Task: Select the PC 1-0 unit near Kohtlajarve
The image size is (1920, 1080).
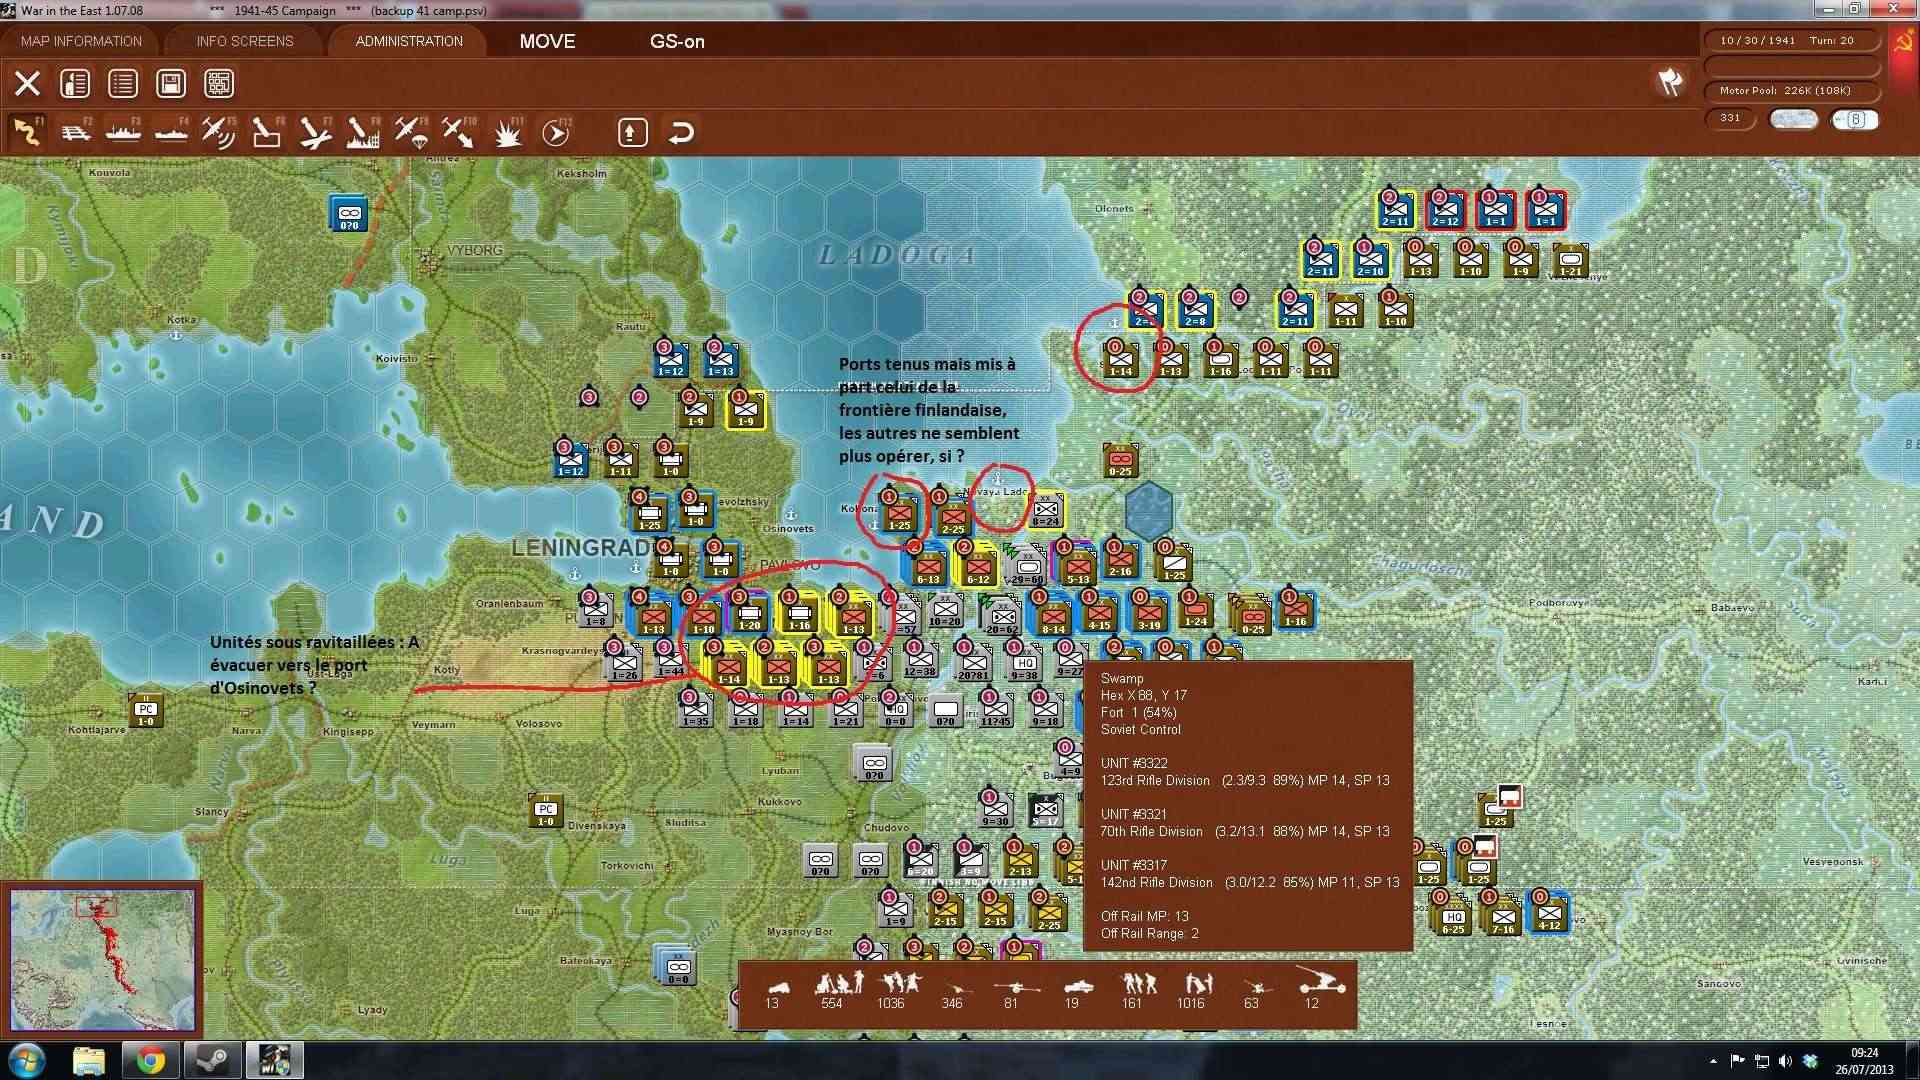Action: (146, 710)
